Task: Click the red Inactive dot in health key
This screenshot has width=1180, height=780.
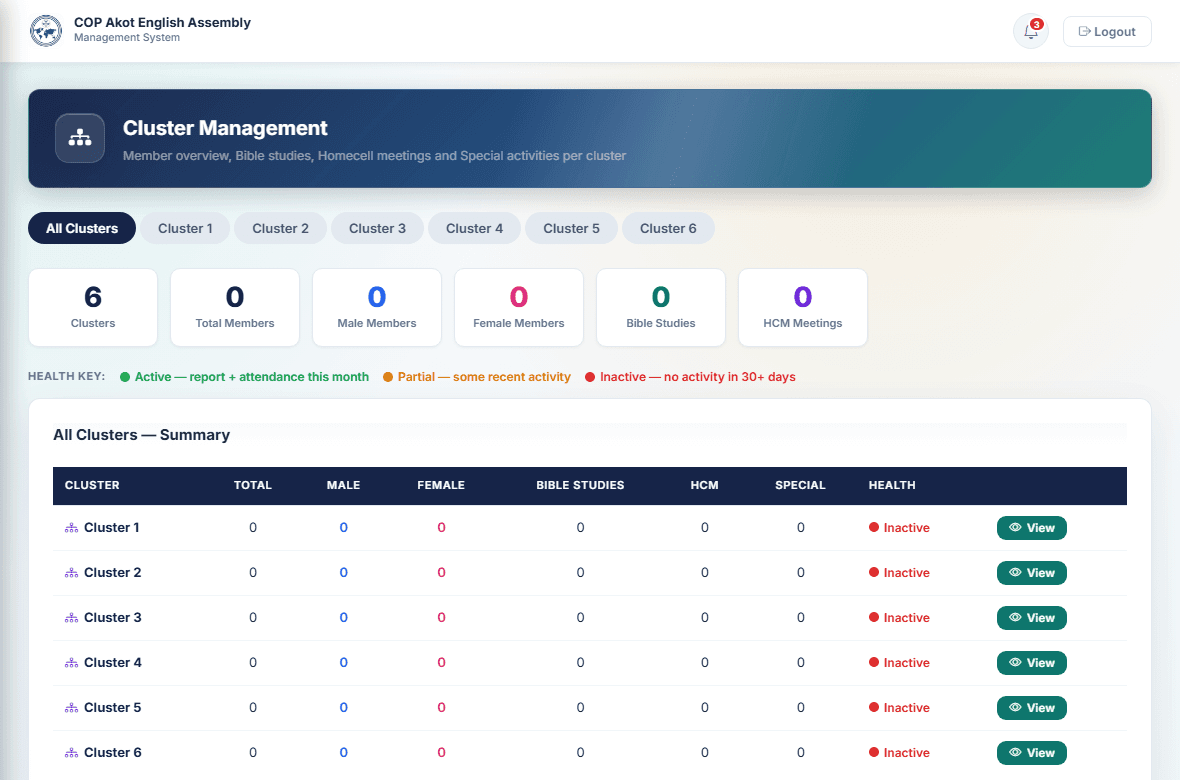Action: coord(590,377)
